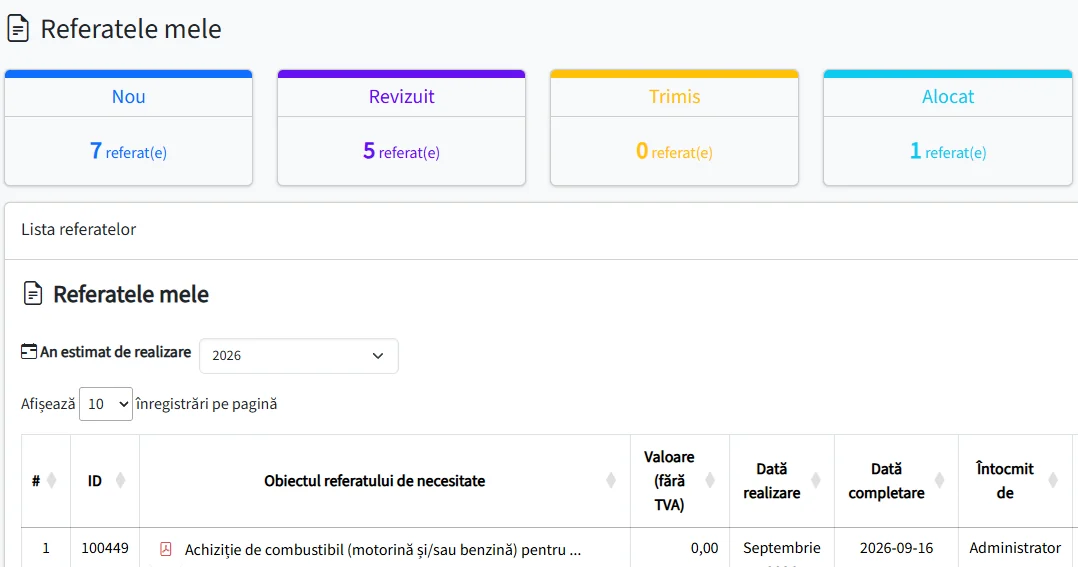The width and height of the screenshot is (1078, 567).
Task: Click the document icon beside the top Referatele mele title
Action: click(18, 29)
